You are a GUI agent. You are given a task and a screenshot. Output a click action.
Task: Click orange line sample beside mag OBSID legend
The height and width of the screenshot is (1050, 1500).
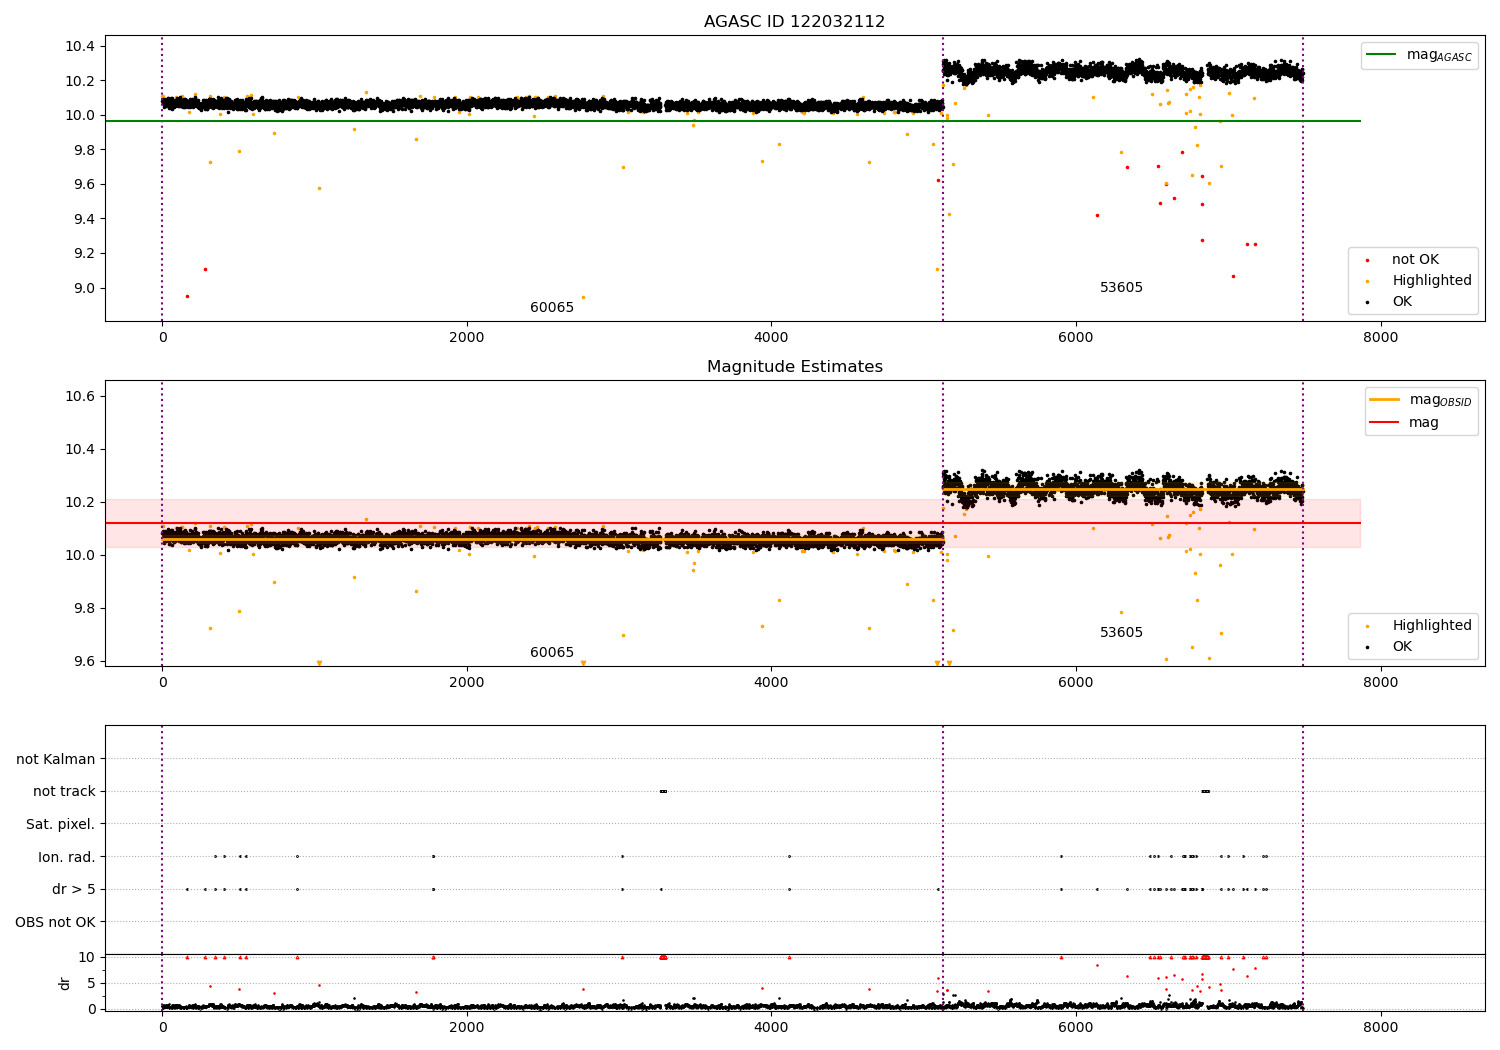point(1385,400)
